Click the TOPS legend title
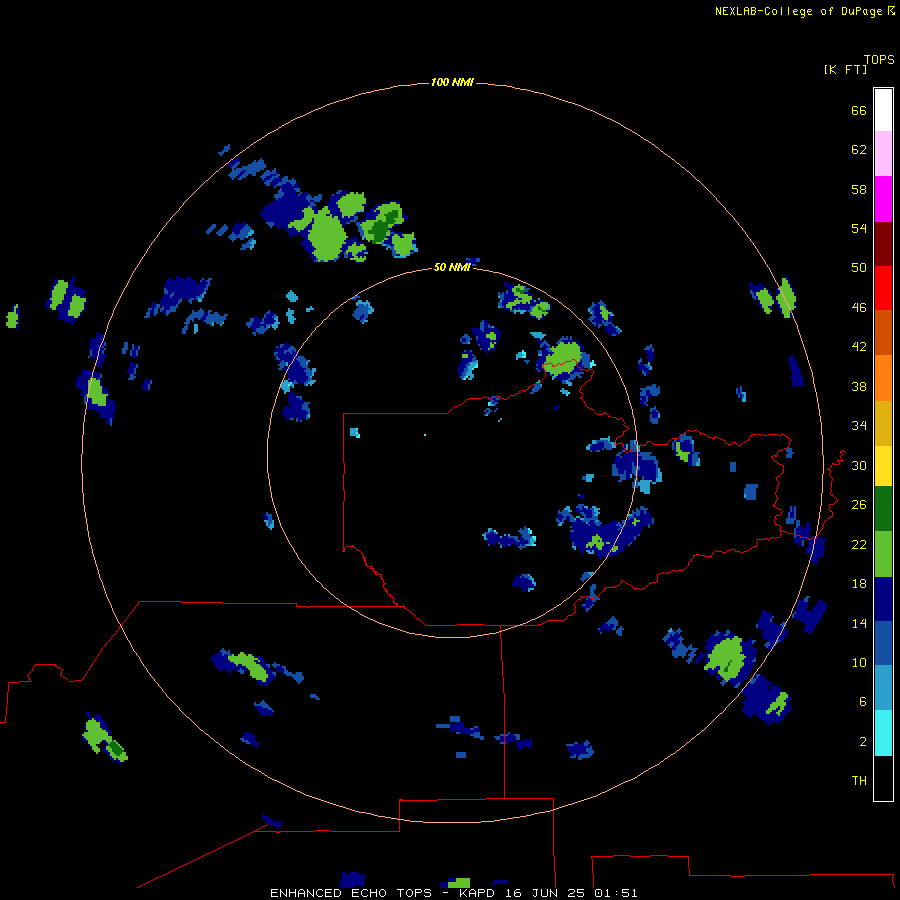Screen dimensions: 900x900 (879, 59)
